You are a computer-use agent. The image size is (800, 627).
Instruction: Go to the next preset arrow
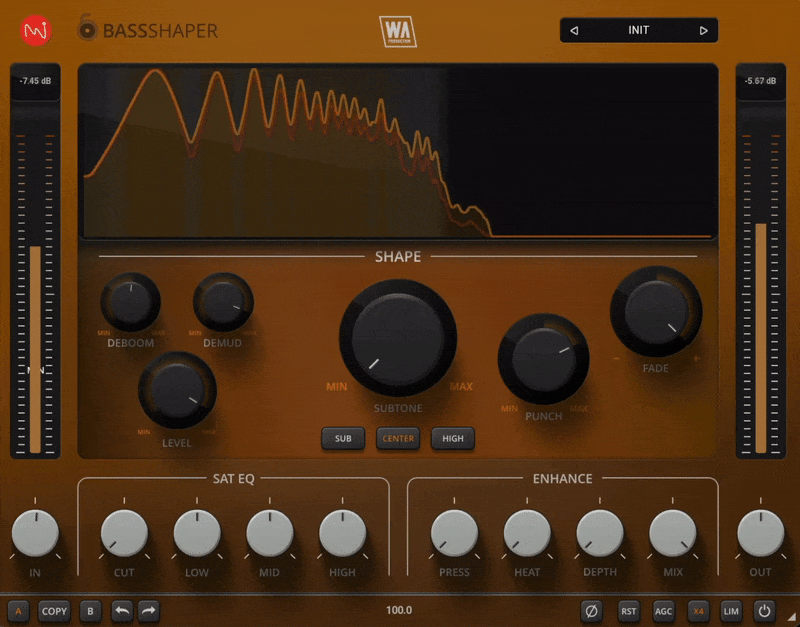tap(704, 31)
